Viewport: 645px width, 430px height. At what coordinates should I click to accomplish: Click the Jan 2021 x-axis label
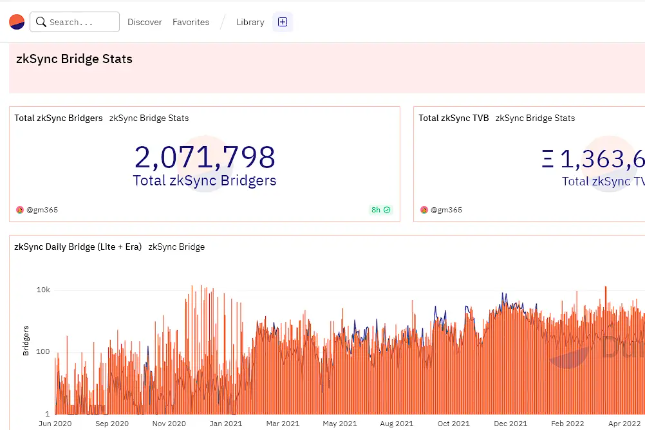pos(226,423)
